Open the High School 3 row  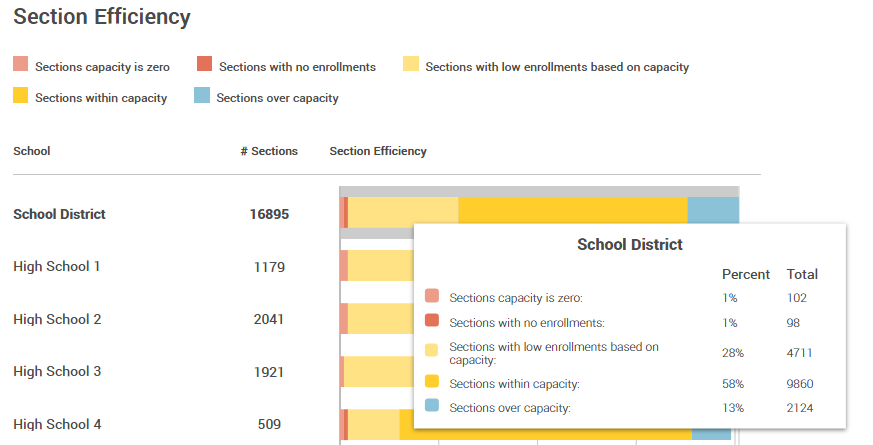pos(57,371)
